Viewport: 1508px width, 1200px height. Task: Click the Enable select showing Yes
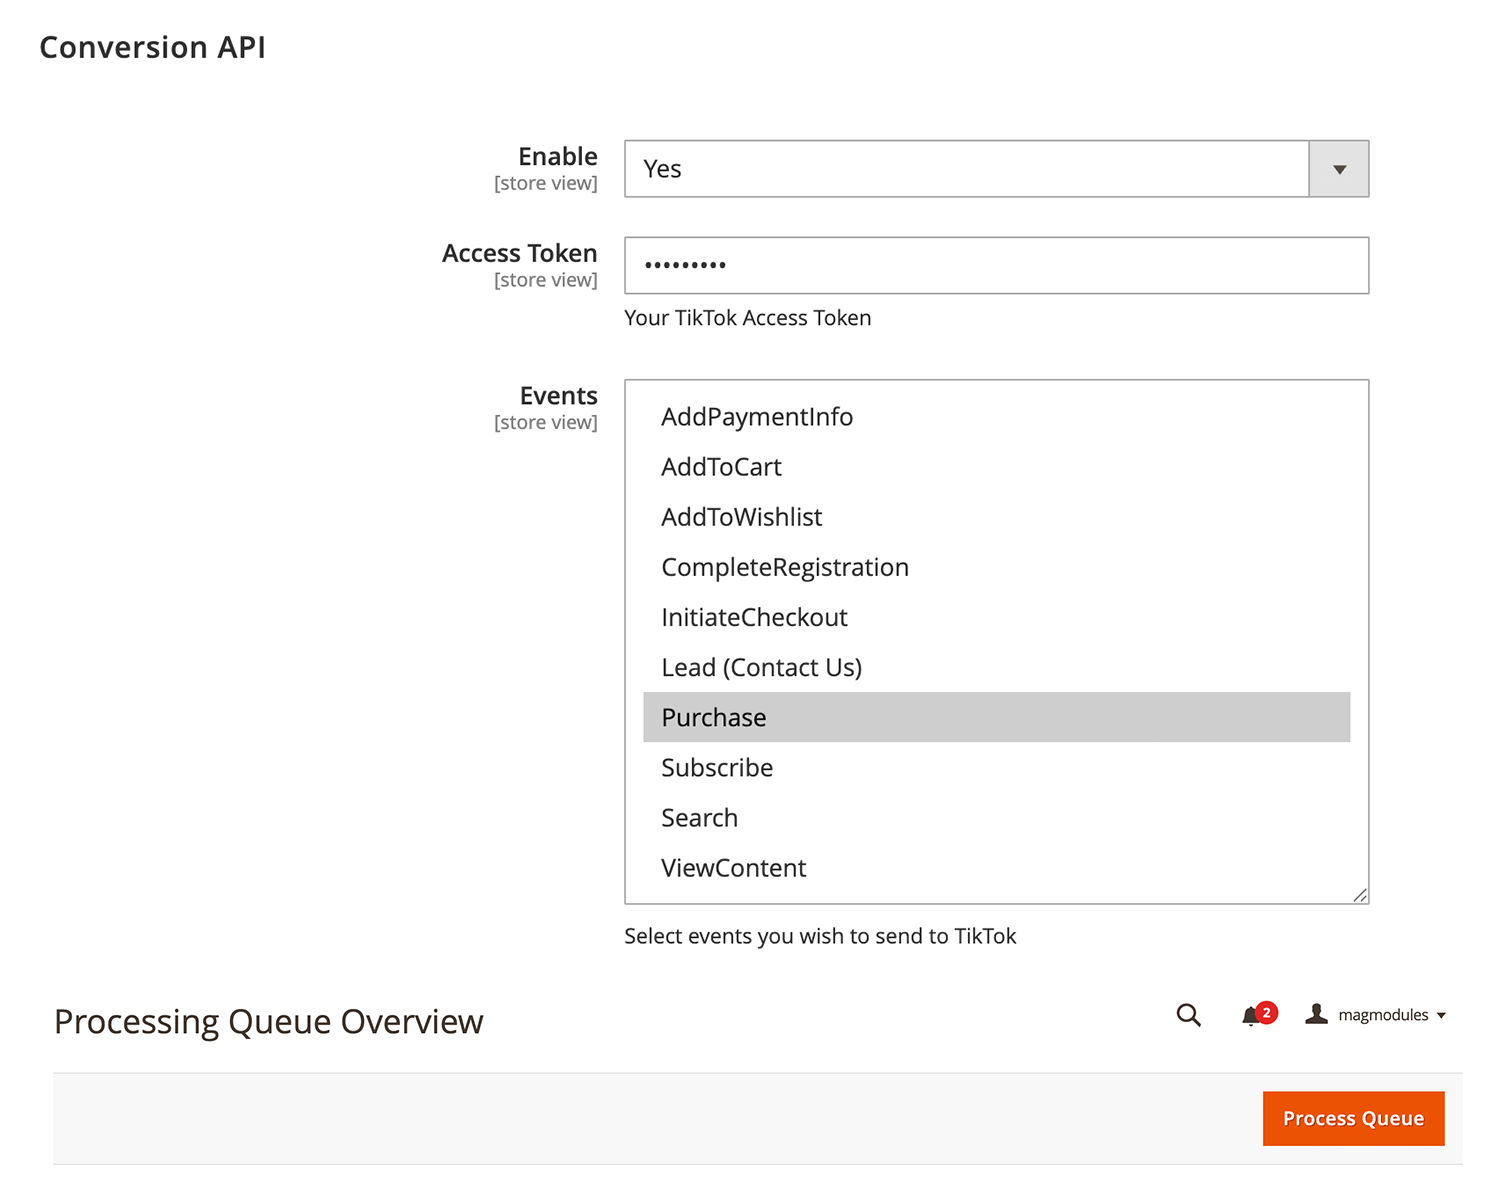pos(966,169)
